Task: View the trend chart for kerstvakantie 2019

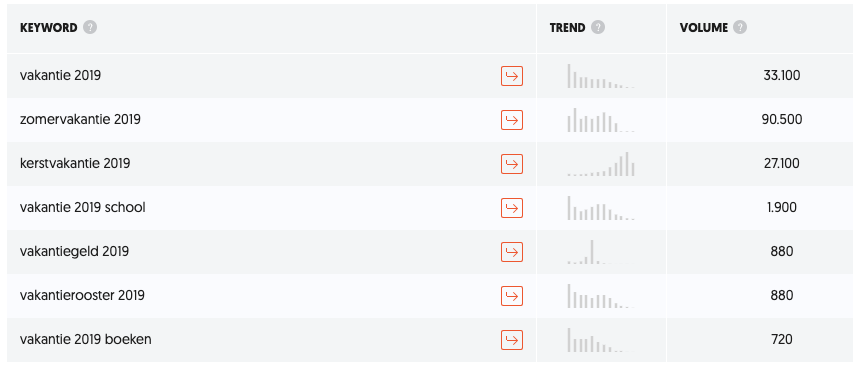Action: coord(601,164)
